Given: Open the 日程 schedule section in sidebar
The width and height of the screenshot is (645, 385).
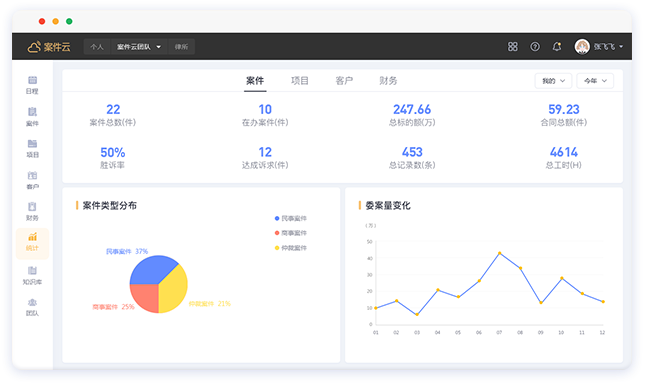Looking at the screenshot, I should point(32,85).
